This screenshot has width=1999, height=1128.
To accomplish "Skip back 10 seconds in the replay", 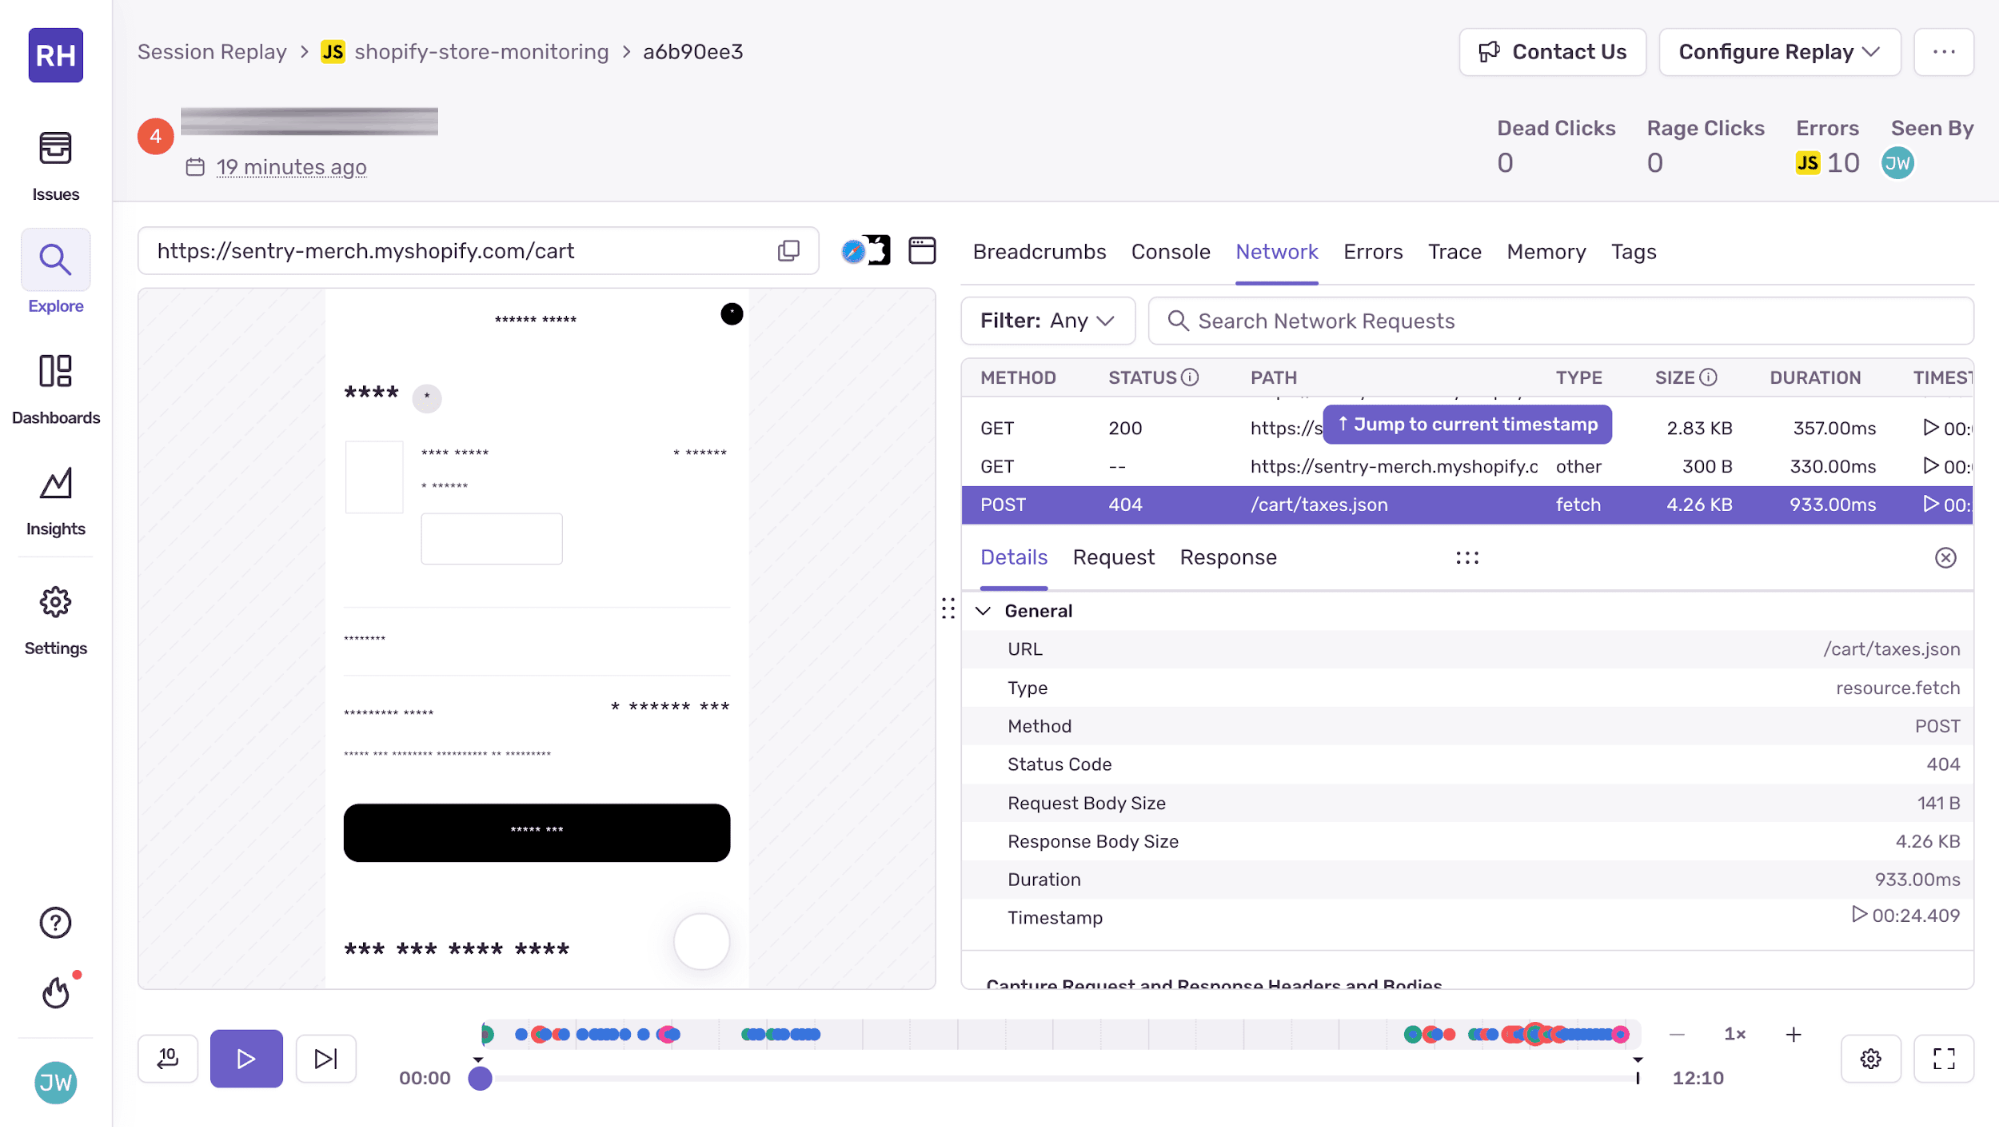I will (167, 1058).
